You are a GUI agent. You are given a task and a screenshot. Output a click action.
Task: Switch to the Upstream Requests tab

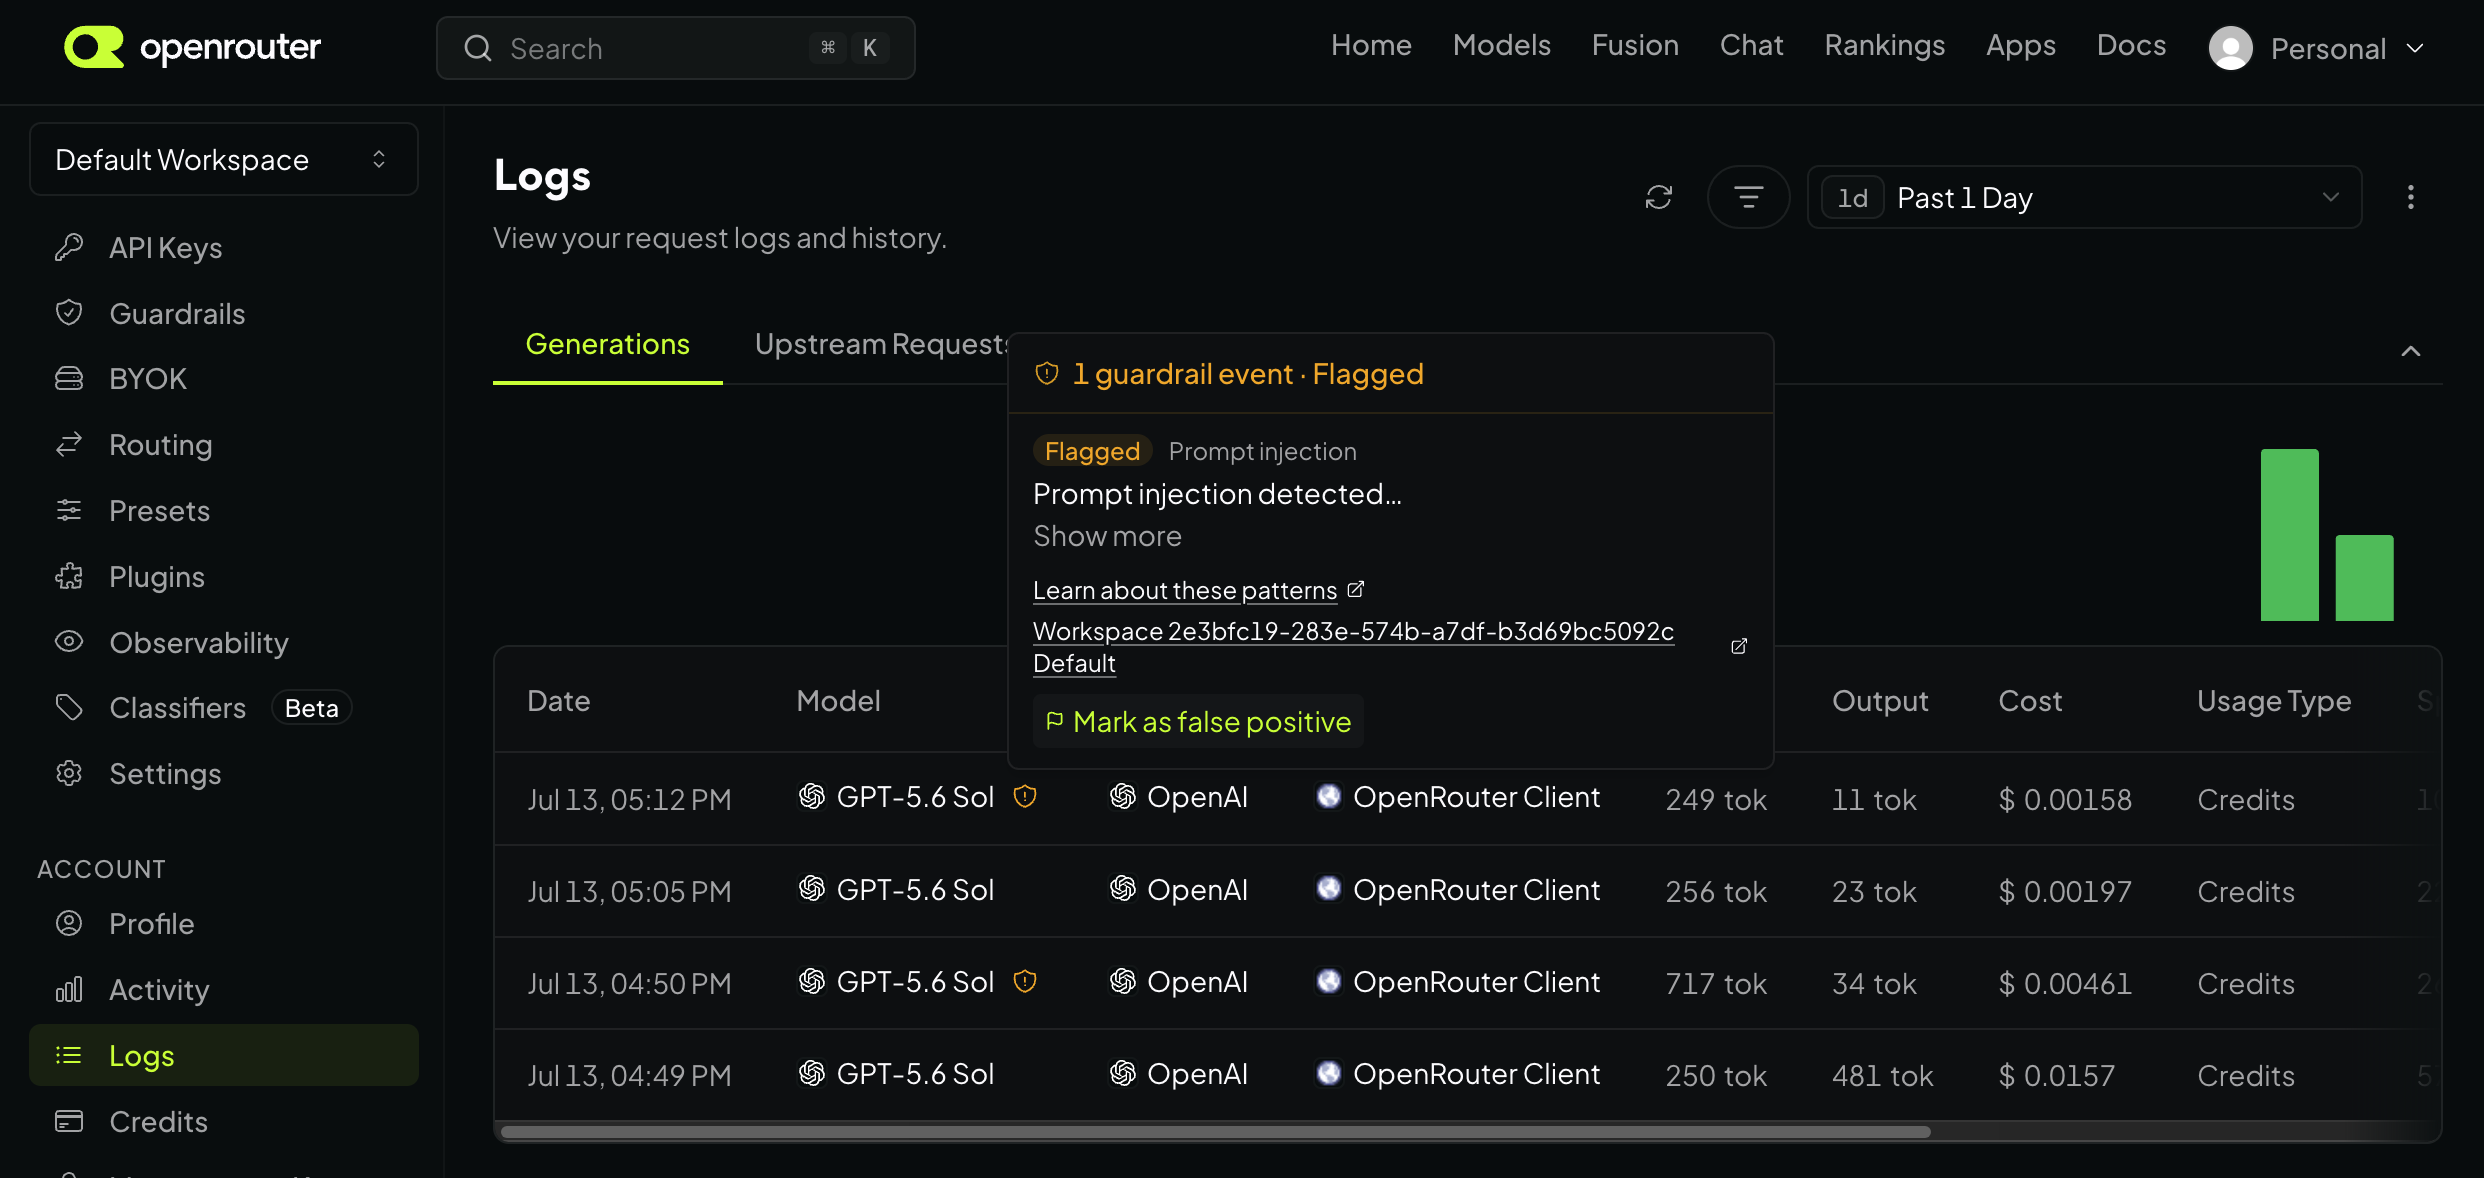(882, 344)
